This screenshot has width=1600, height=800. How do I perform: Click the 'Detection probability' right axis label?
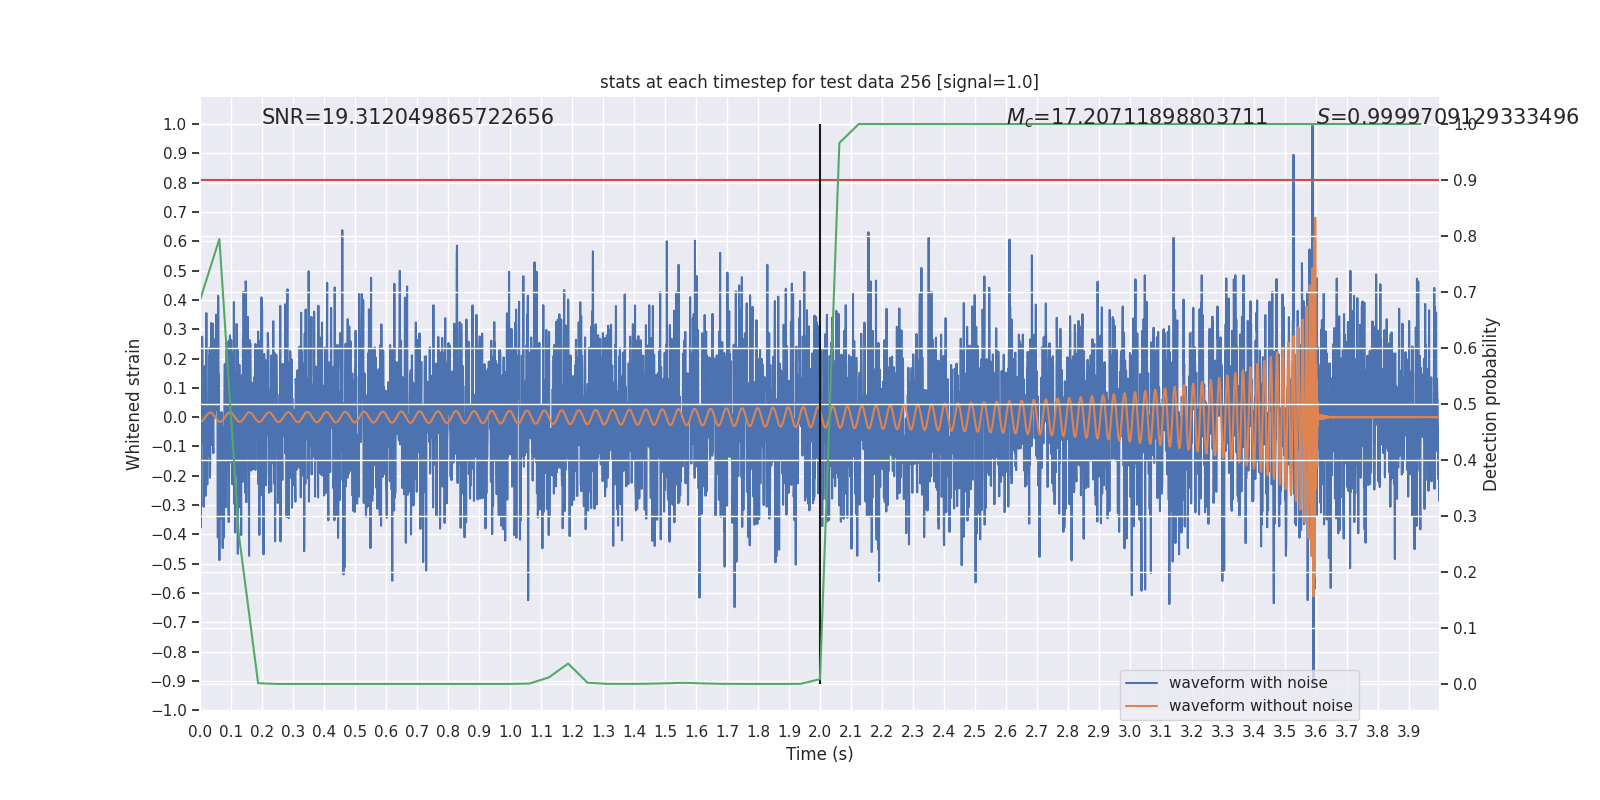[1491, 404]
